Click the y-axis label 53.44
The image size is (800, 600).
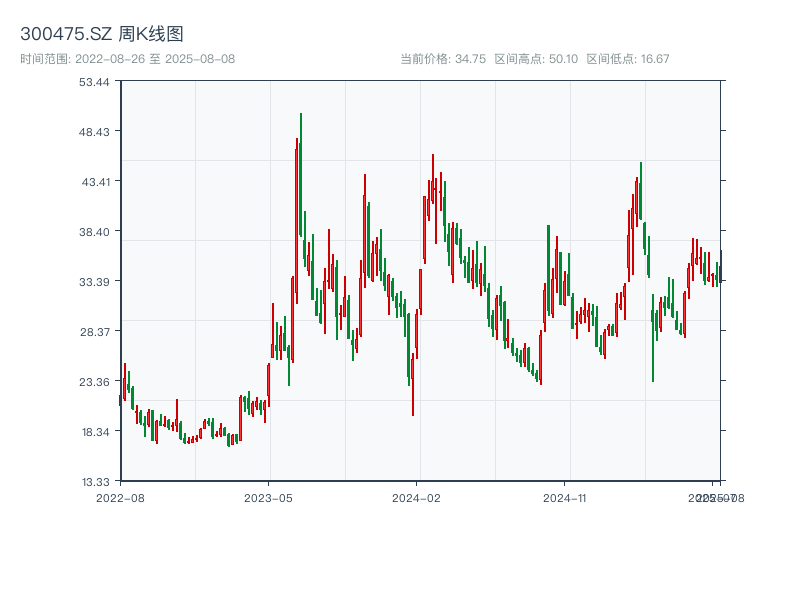click(x=94, y=82)
